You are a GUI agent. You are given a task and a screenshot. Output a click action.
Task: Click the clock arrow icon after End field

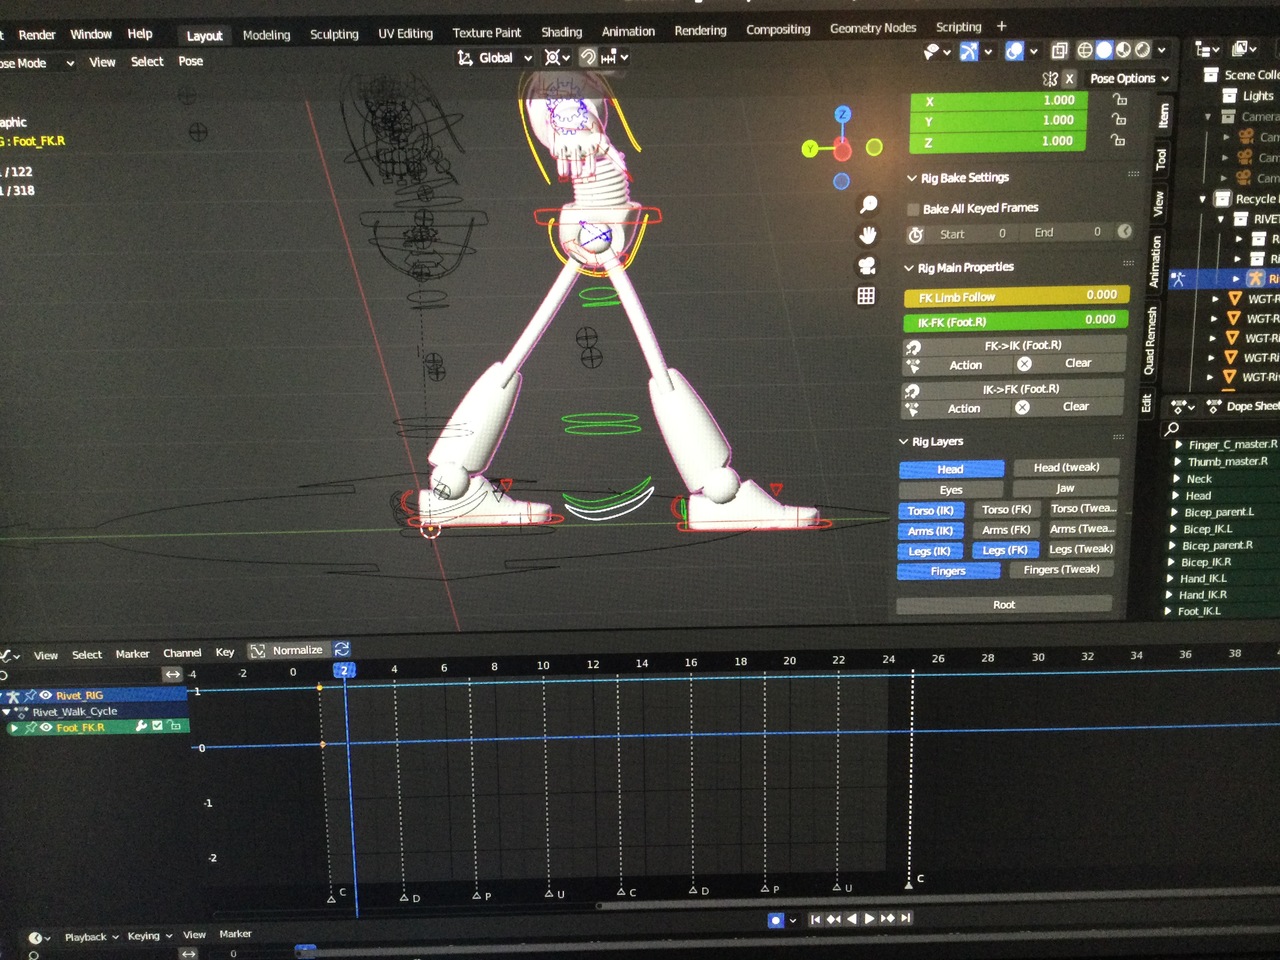[1124, 231]
